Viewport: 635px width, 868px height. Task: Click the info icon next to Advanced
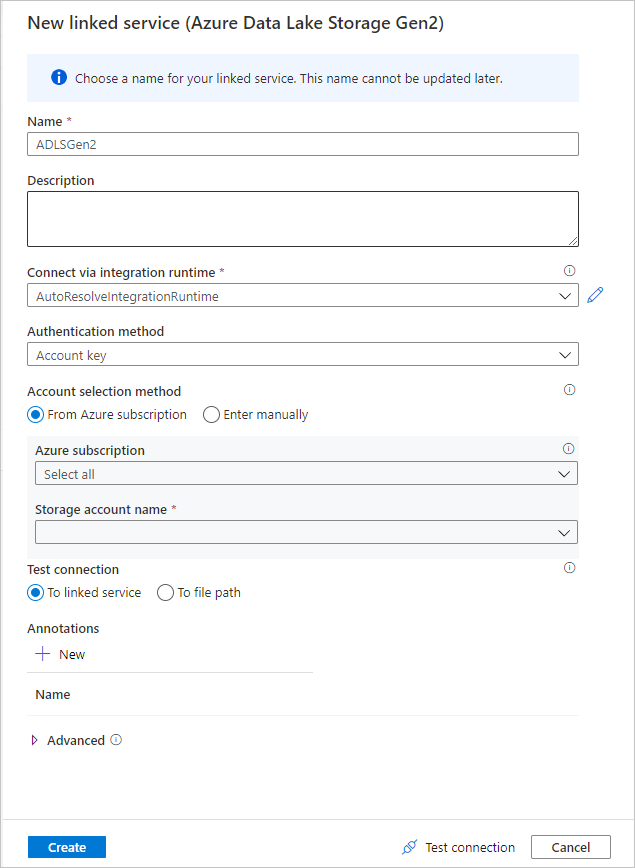coord(115,740)
